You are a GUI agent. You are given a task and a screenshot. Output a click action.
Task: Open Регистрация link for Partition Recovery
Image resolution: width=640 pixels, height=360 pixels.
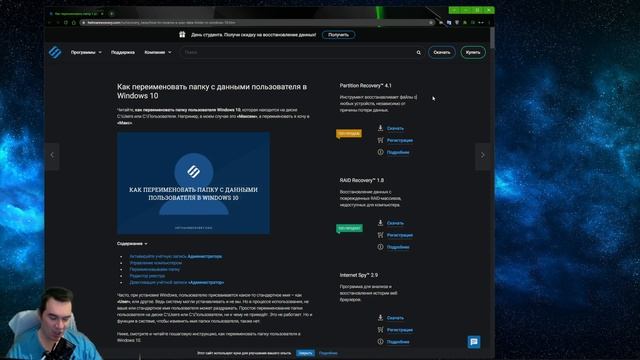pyautogui.click(x=400, y=140)
